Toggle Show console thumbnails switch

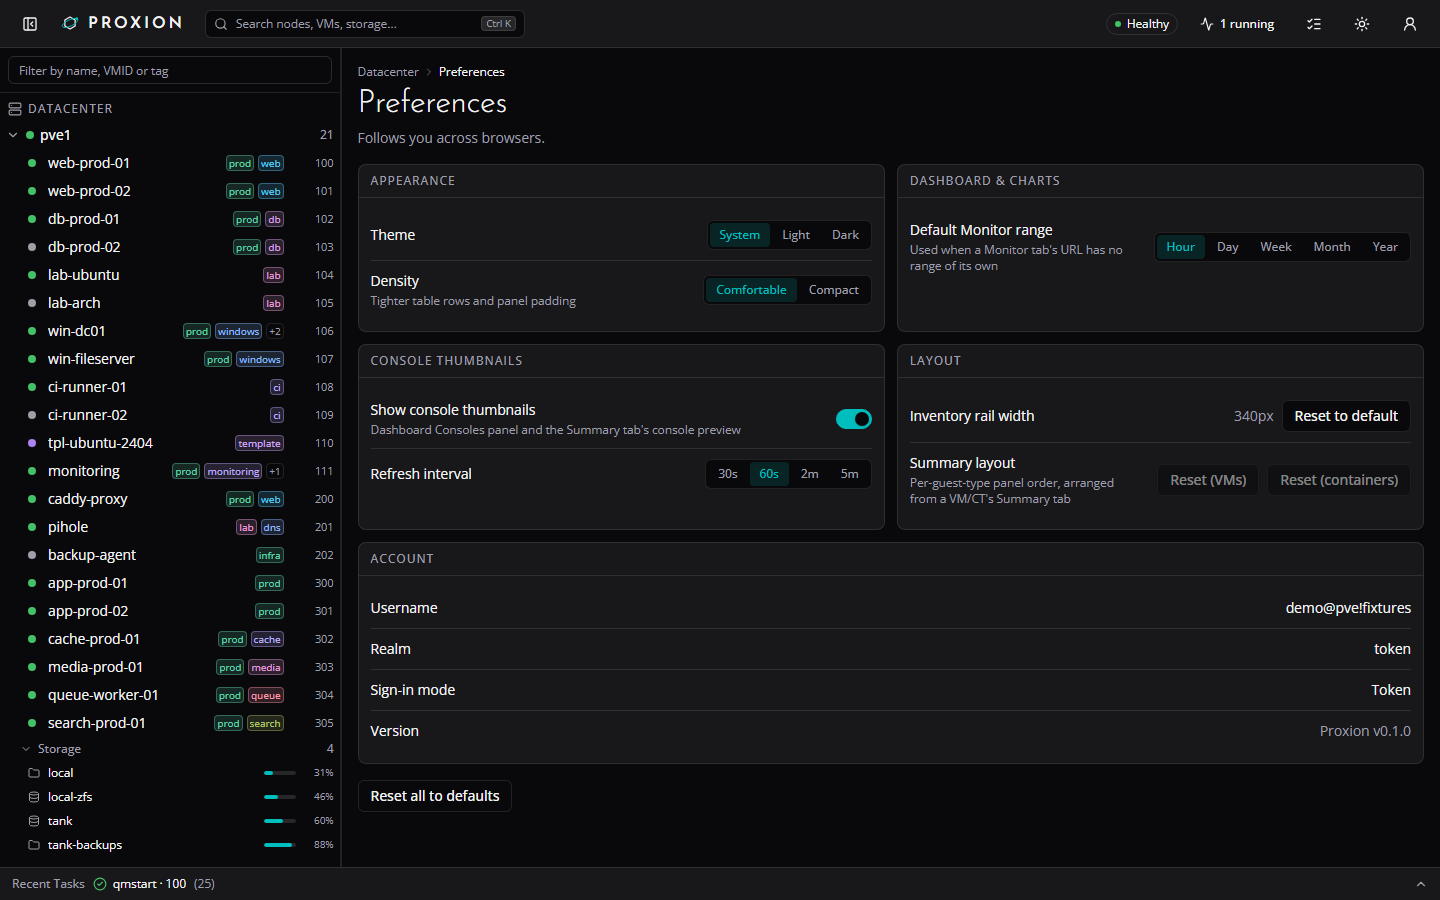pyautogui.click(x=854, y=419)
